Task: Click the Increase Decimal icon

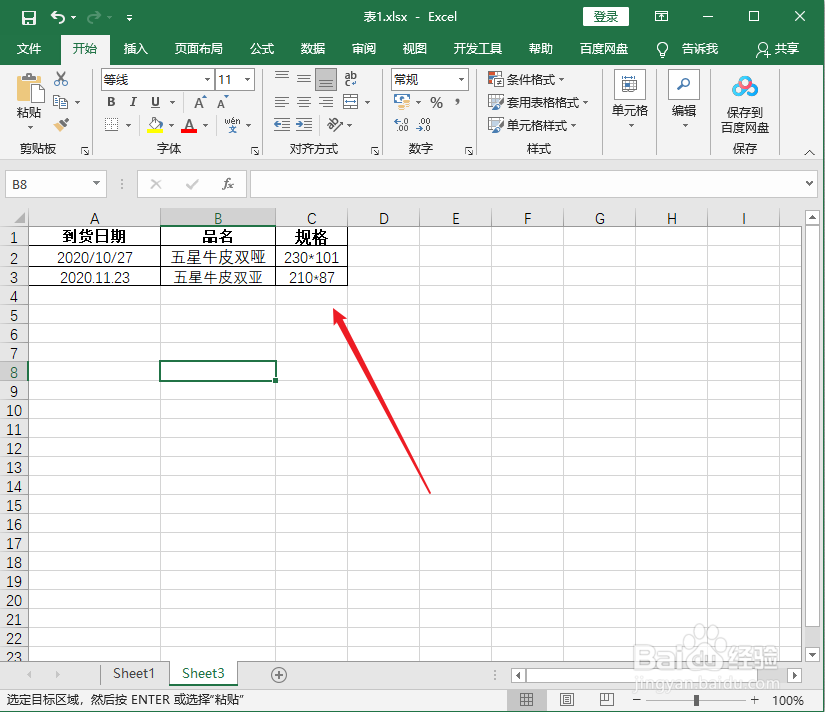Action: 401,125
